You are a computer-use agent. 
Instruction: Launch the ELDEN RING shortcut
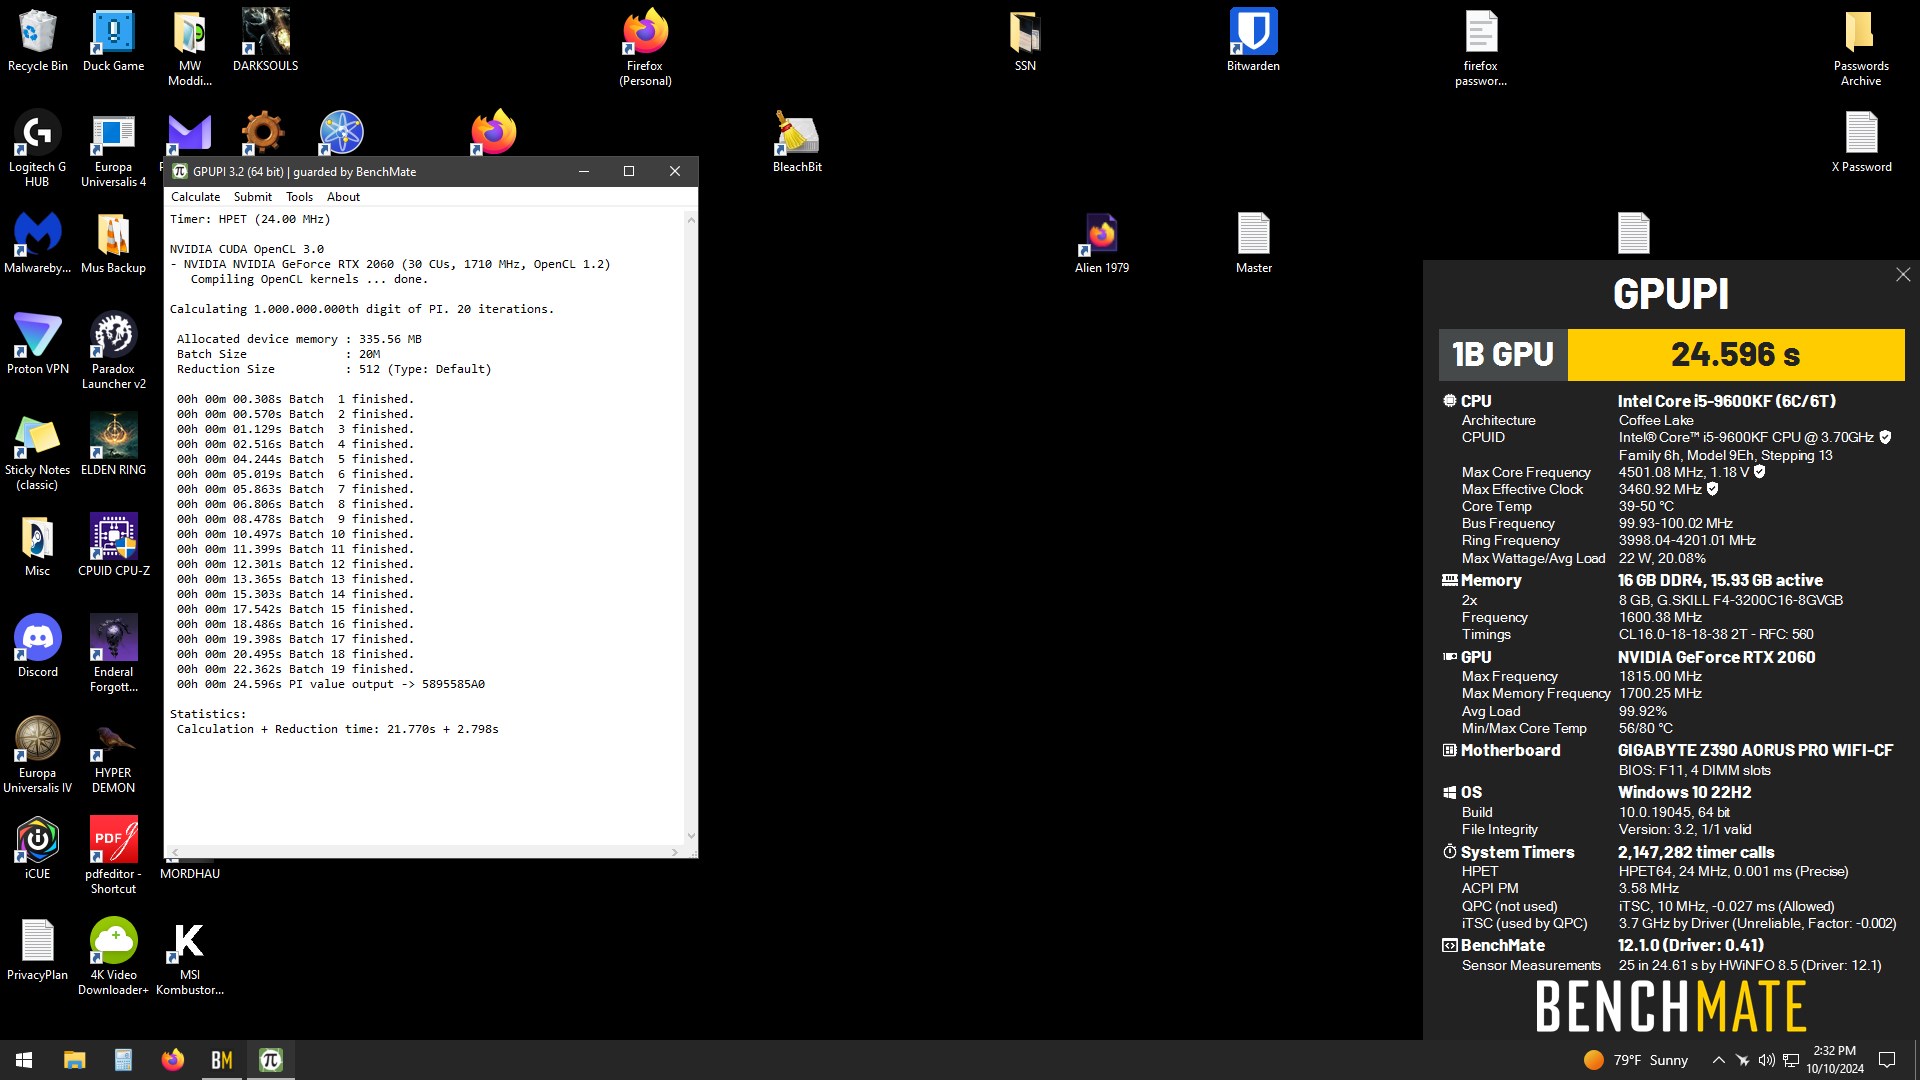113,445
